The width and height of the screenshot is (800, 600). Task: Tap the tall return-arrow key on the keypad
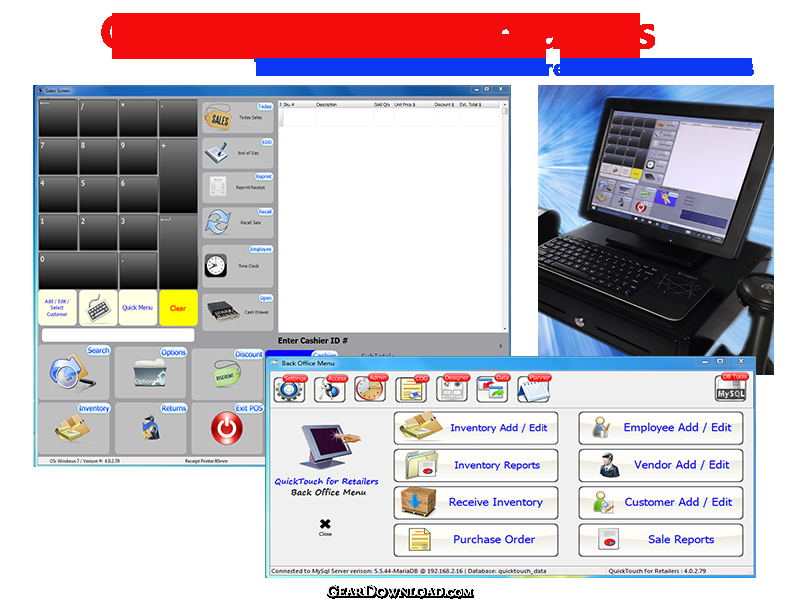178,252
